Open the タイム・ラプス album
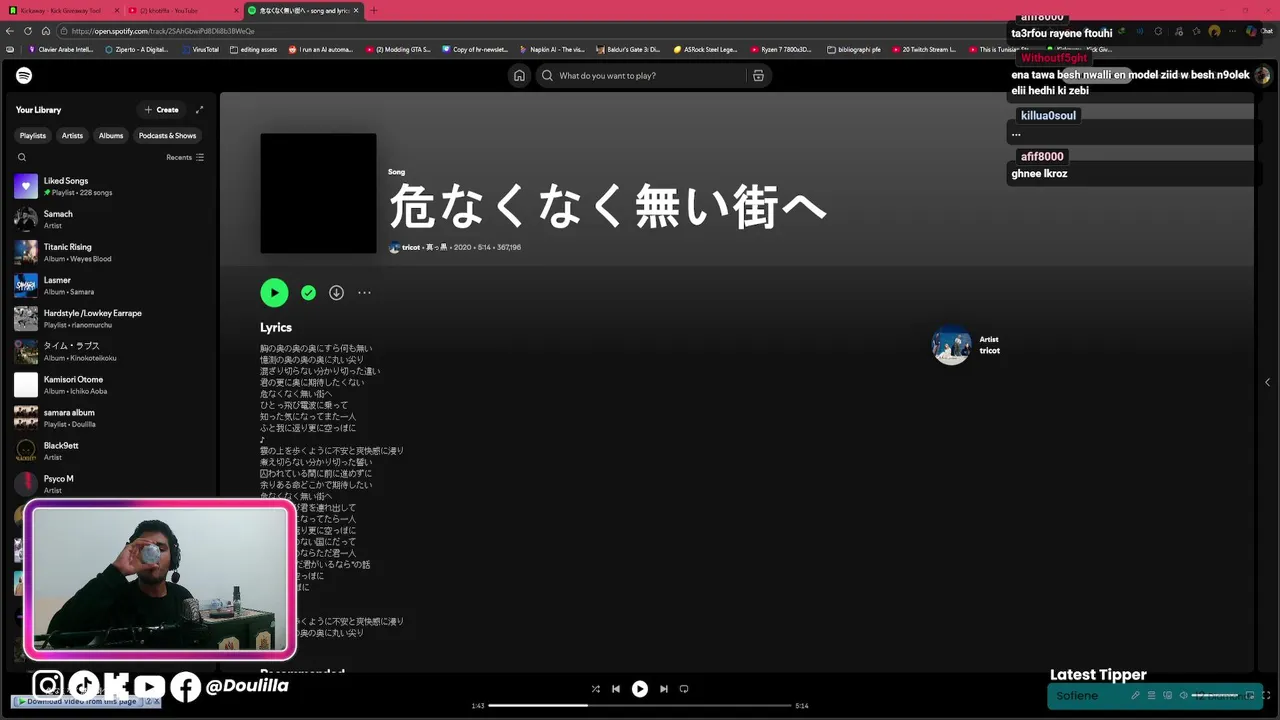This screenshot has width=1280, height=720. [x=110, y=351]
